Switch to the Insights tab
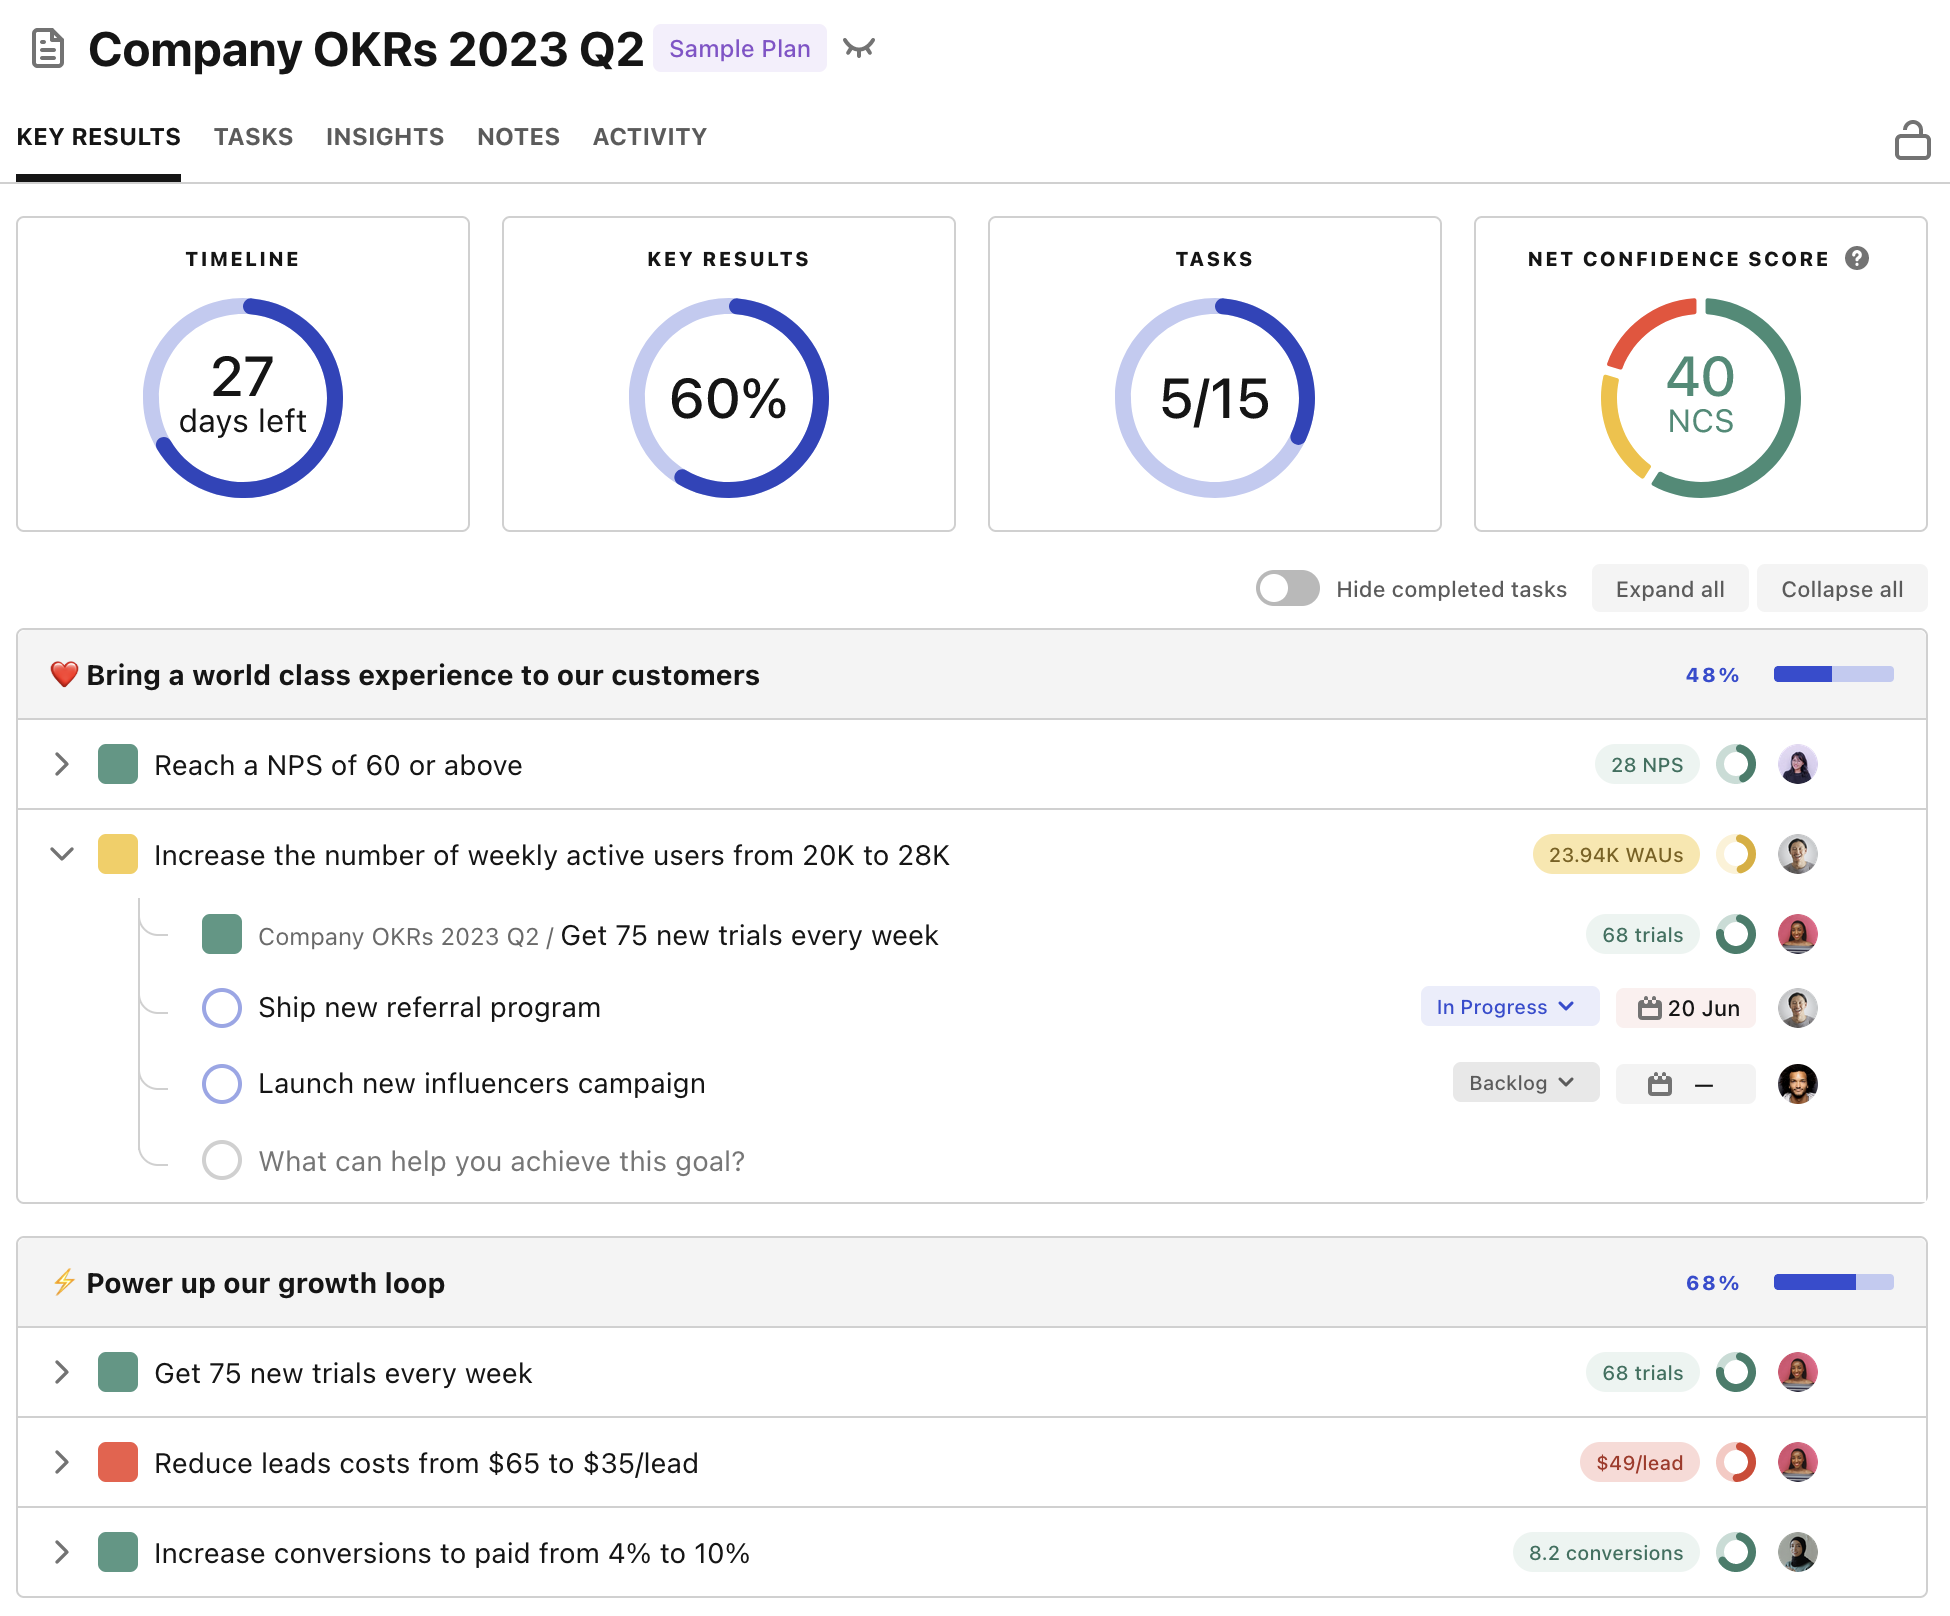The width and height of the screenshot is (1950, 1616). pos(384,136)
